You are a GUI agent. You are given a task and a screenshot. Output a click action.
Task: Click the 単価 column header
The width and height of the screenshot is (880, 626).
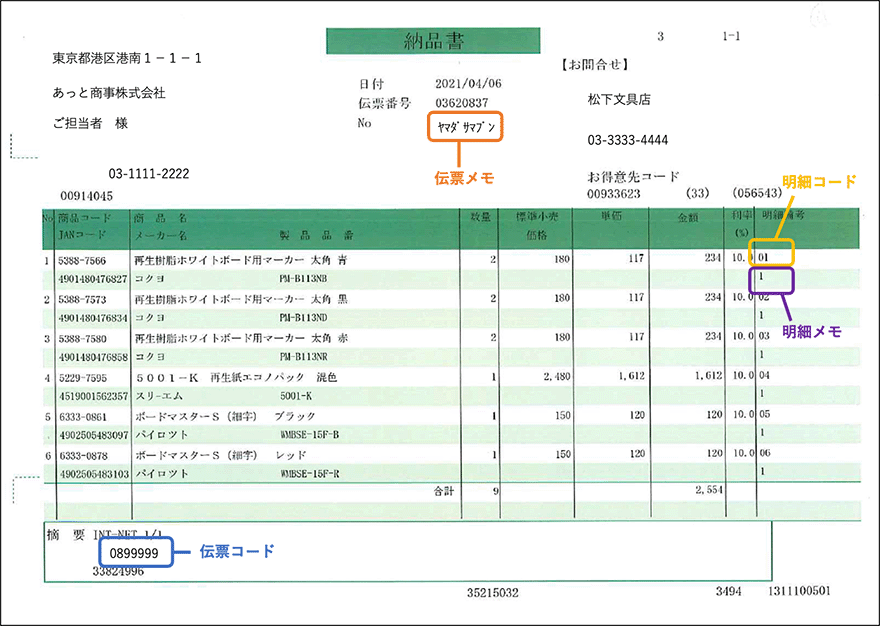coord(611,217)
